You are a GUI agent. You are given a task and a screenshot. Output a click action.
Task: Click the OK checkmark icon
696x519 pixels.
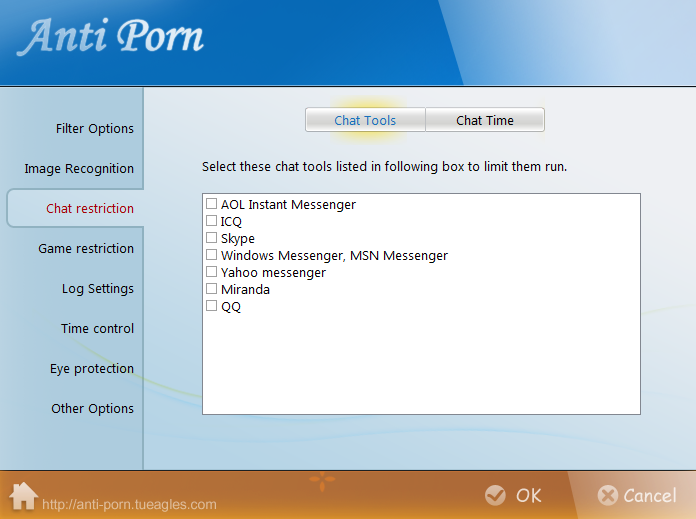495,495
